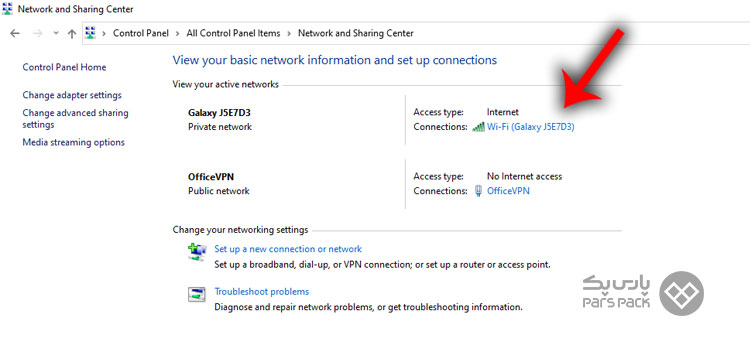Image resolution: width=750 pixels, height=362 pixels.
Task: Click the OfficeVPN network name
Action: pyautogui.click(x=211, y=177)
